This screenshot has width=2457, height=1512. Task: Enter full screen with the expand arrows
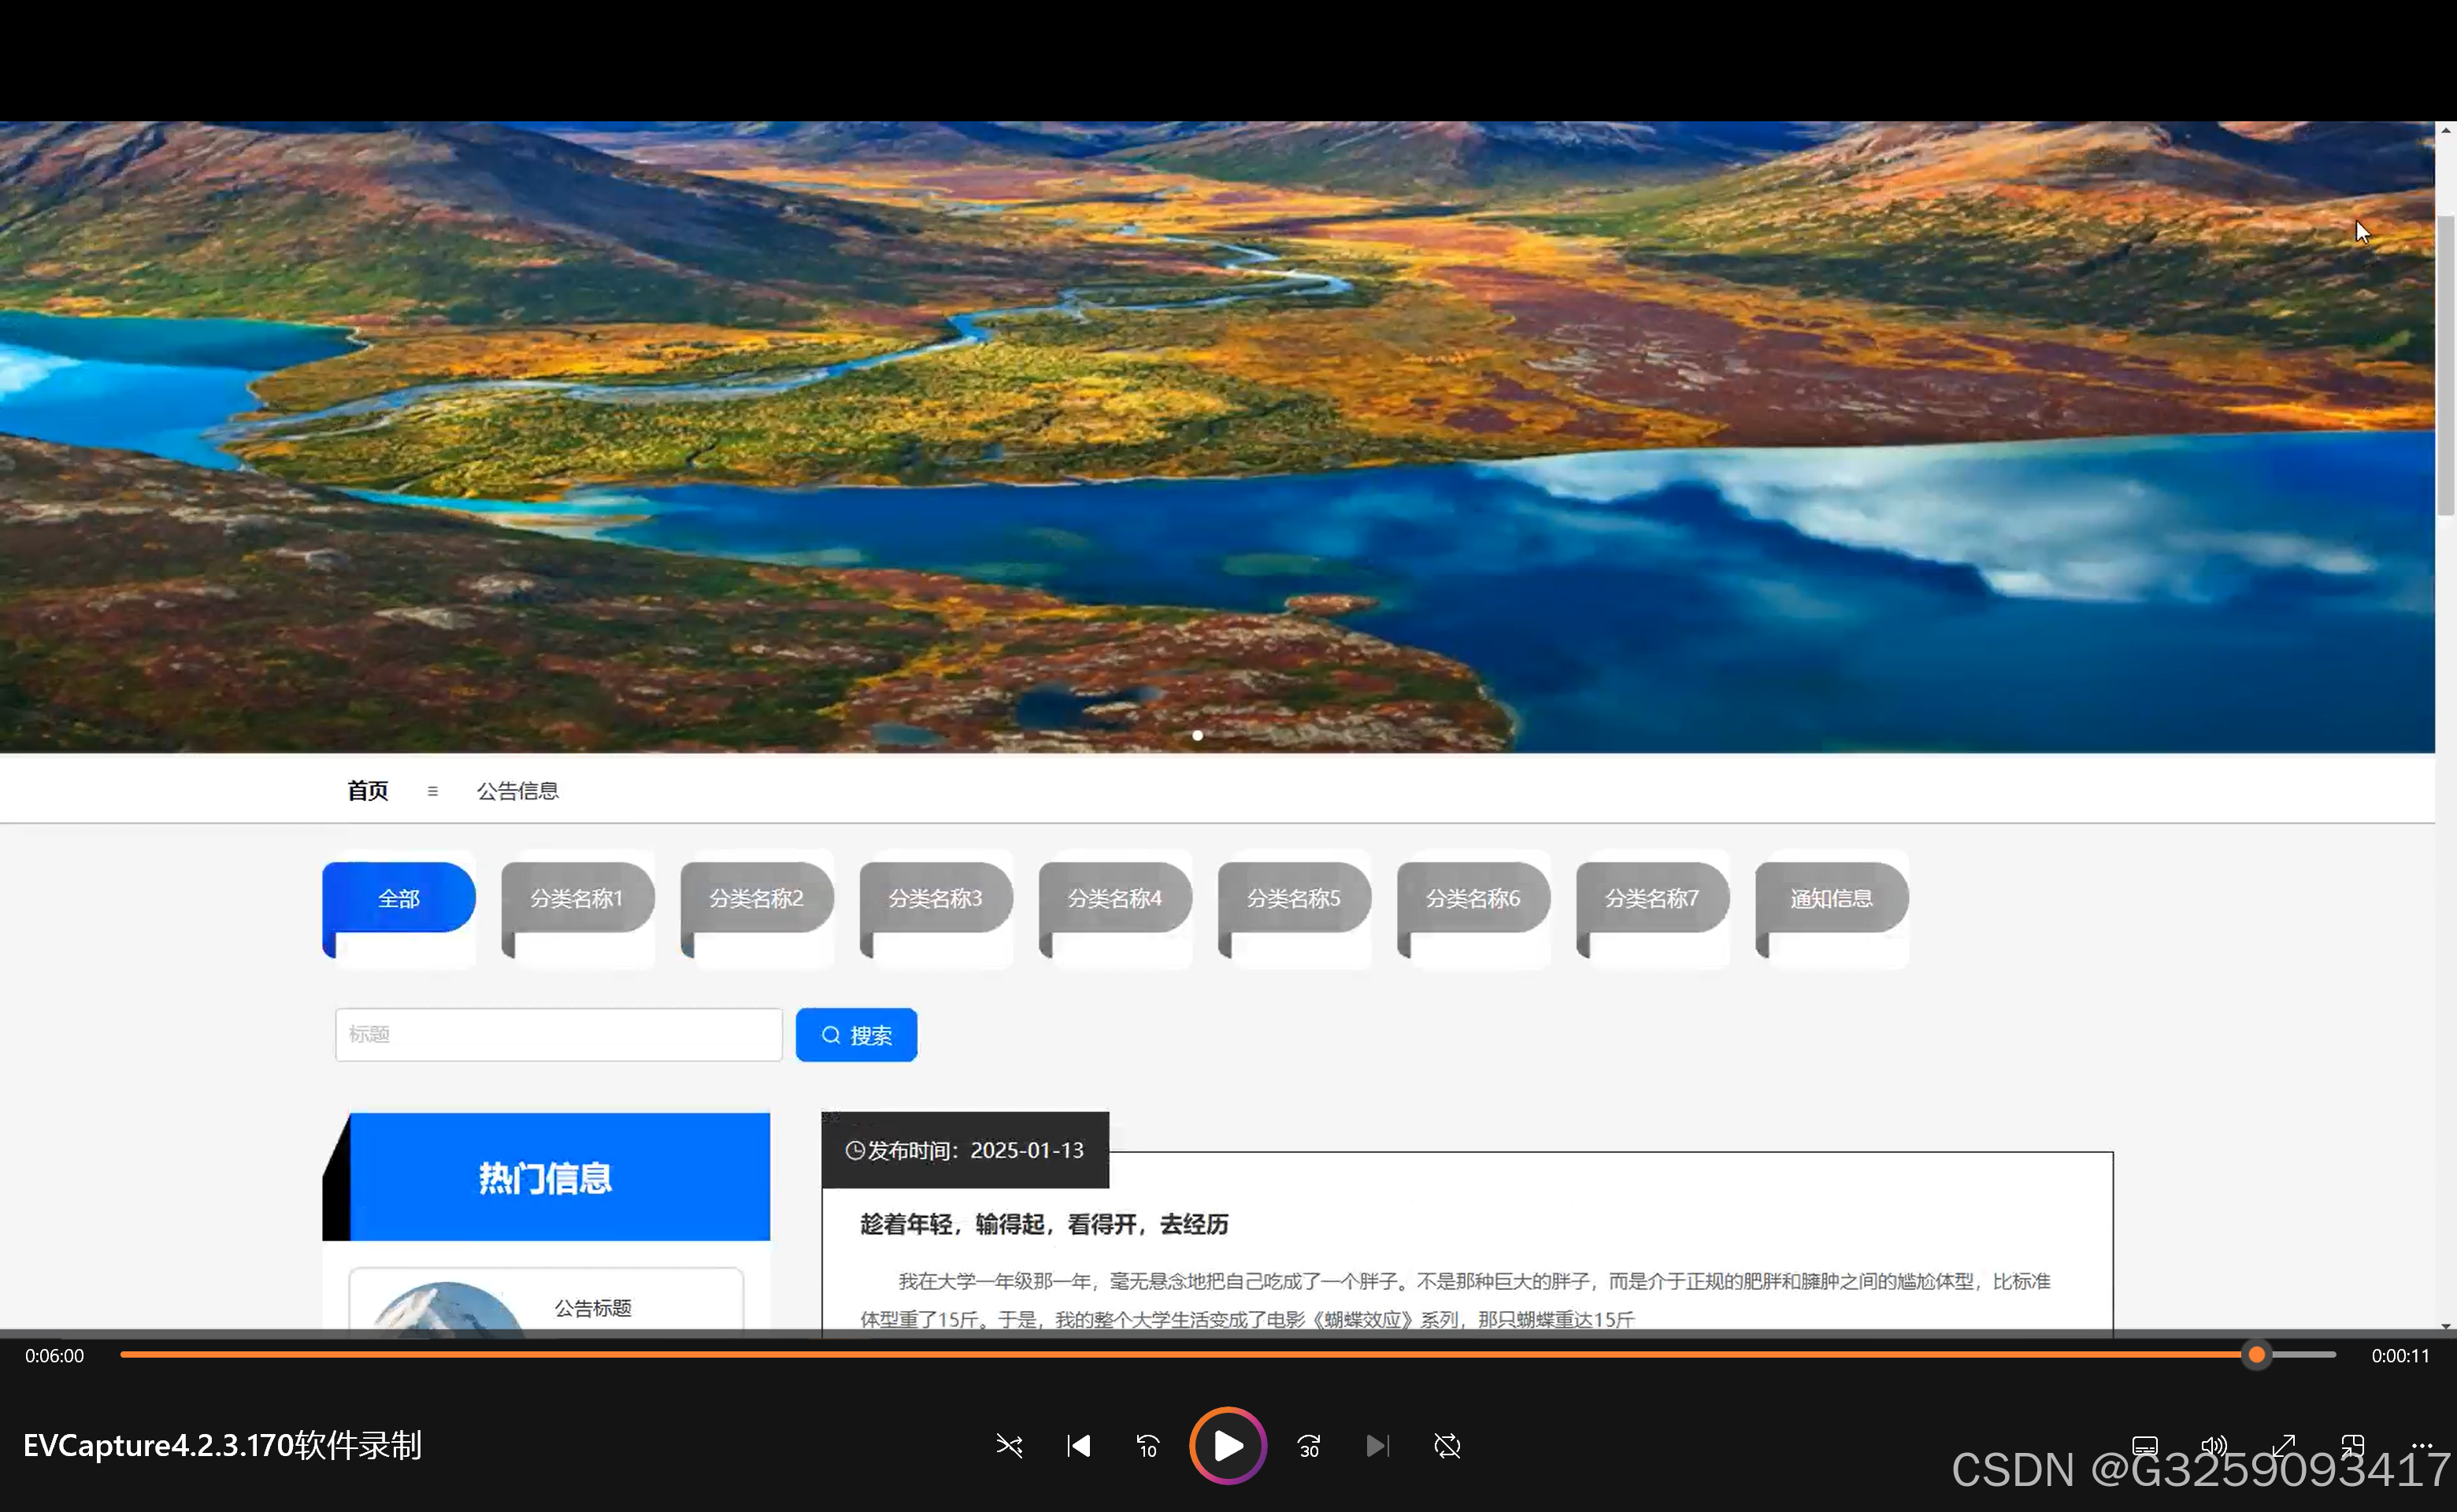(x=2283, y=1446)
